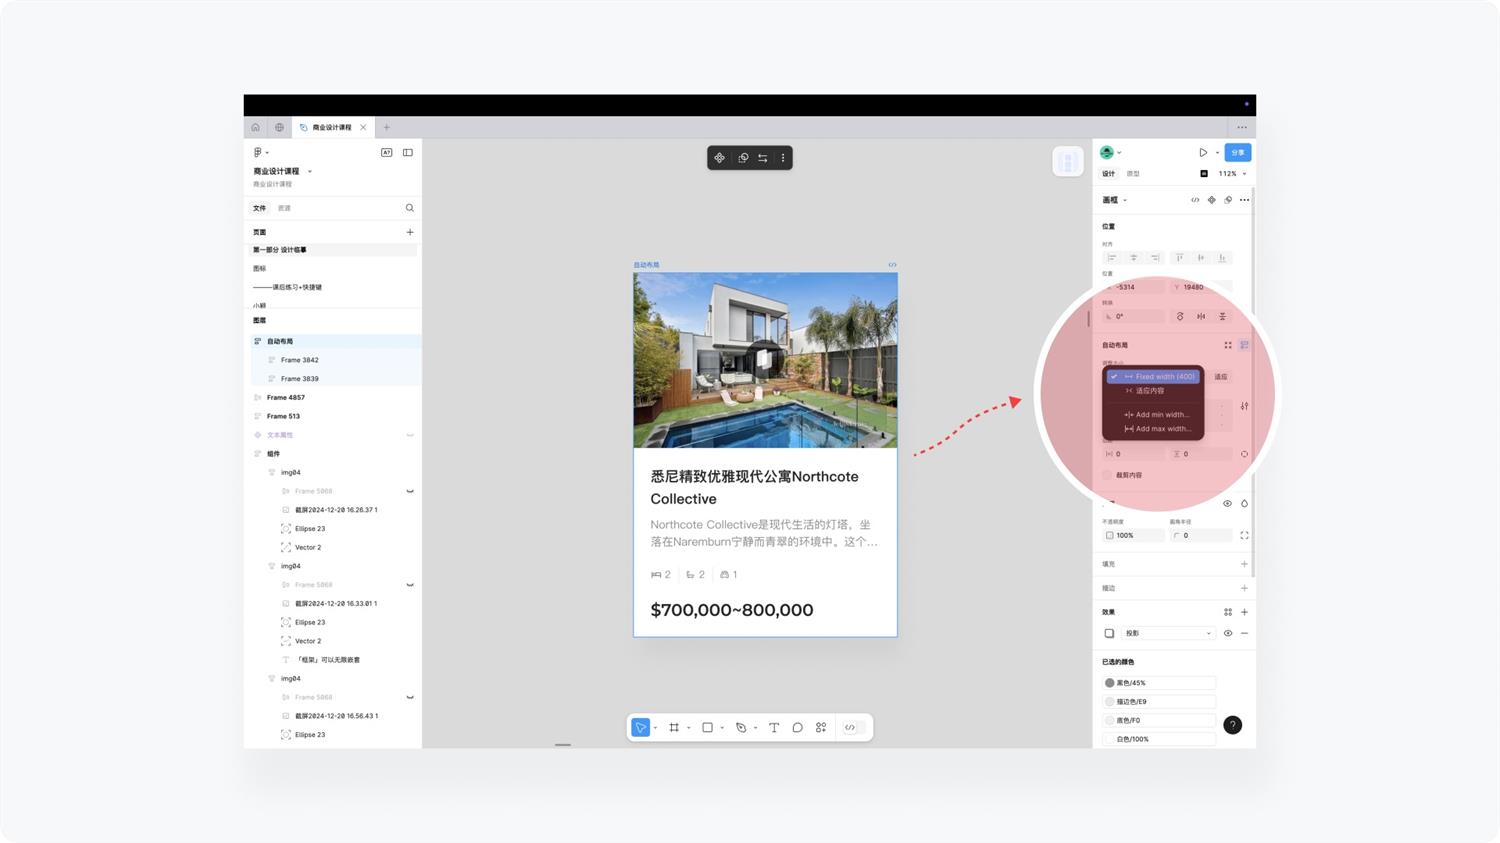Viewport: 1500px width, 843px height.
Task: Select the Text tool
Action: point(774,728)
